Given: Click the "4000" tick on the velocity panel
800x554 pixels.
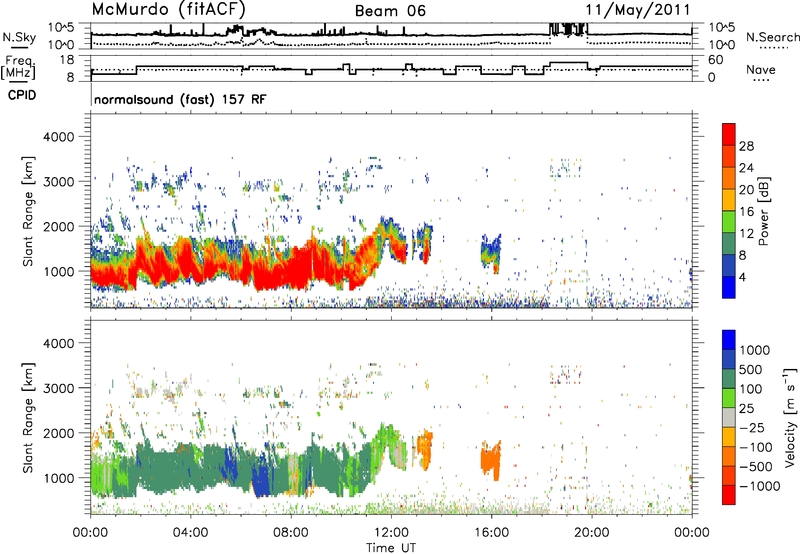Looking at the screenshot, I should tap(61, 343).
